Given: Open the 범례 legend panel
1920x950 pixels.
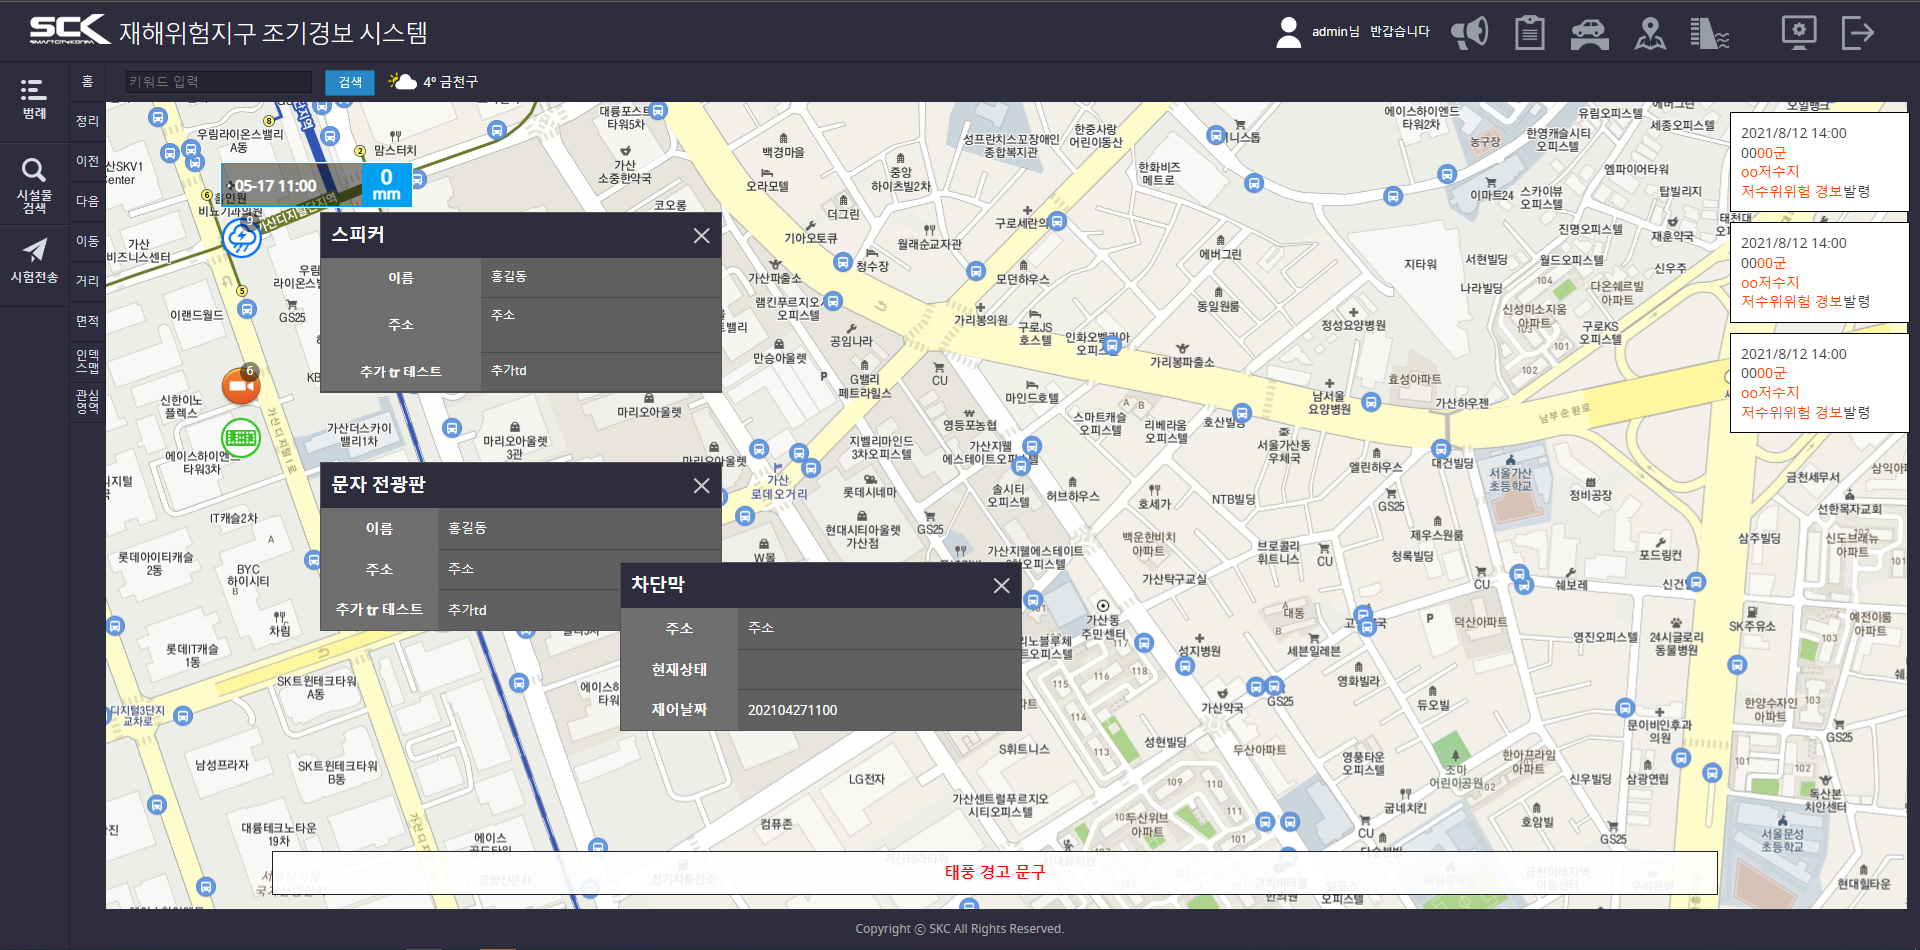Looking at the screenshot, I should click(x=34, y=100).
